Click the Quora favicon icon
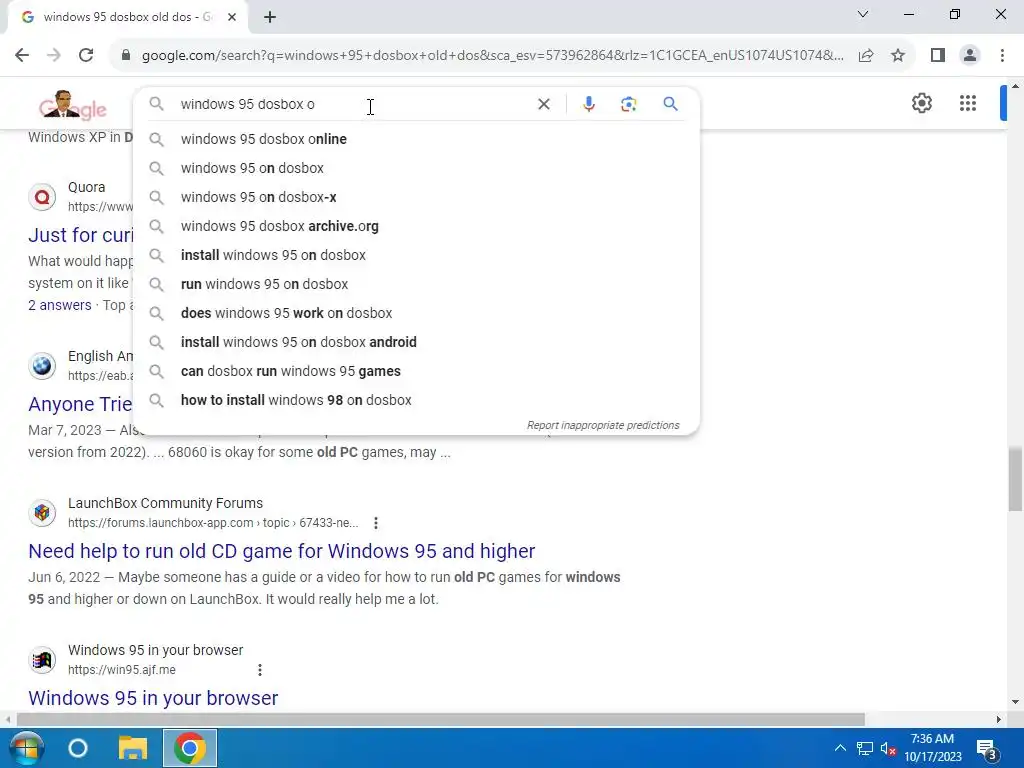The height and width of the screenshot is (768, 1024). tap(42, 197)
